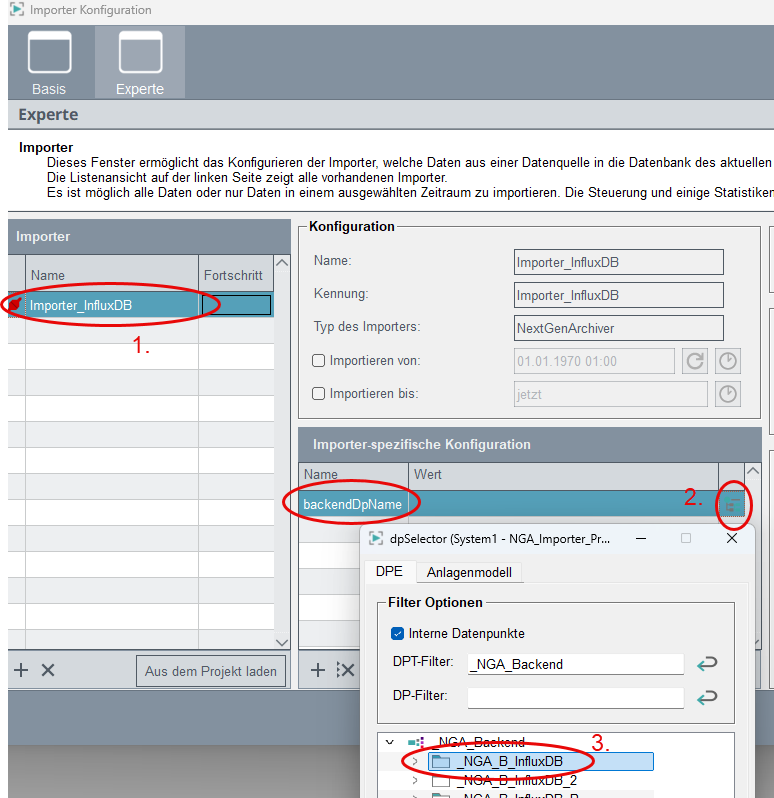Move the importer list up with arrow
774x798 pixels.
281,263
